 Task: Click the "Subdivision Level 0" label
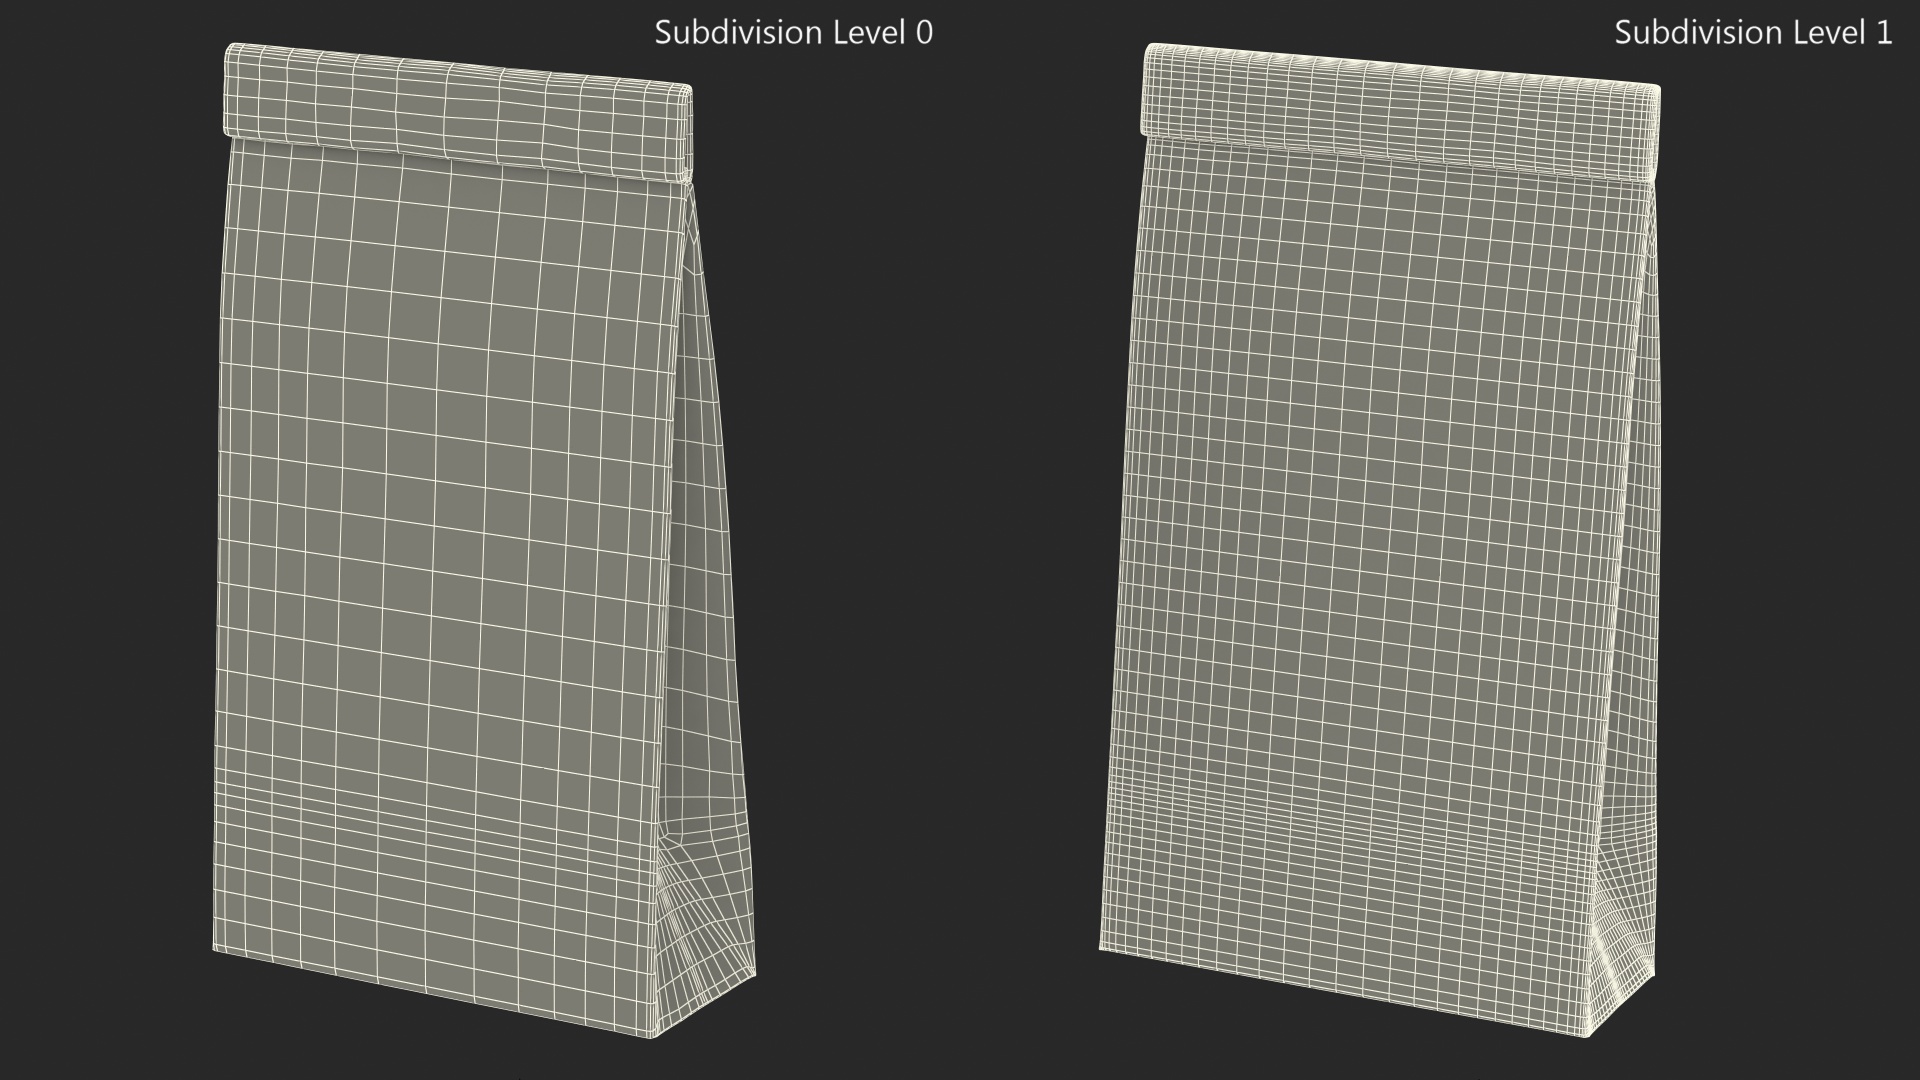point(793,32)
